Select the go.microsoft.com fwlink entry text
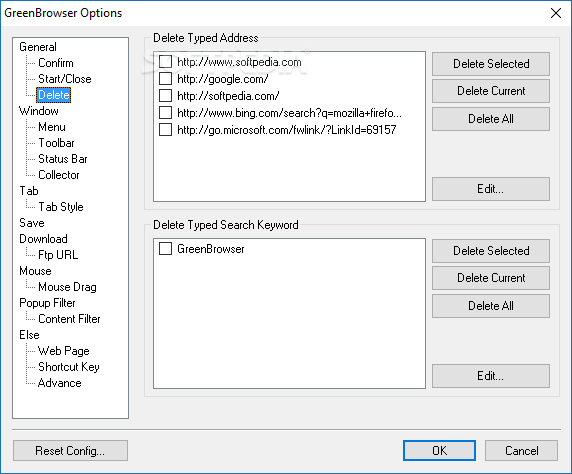The image size is (572, 474). click(287, 130)
